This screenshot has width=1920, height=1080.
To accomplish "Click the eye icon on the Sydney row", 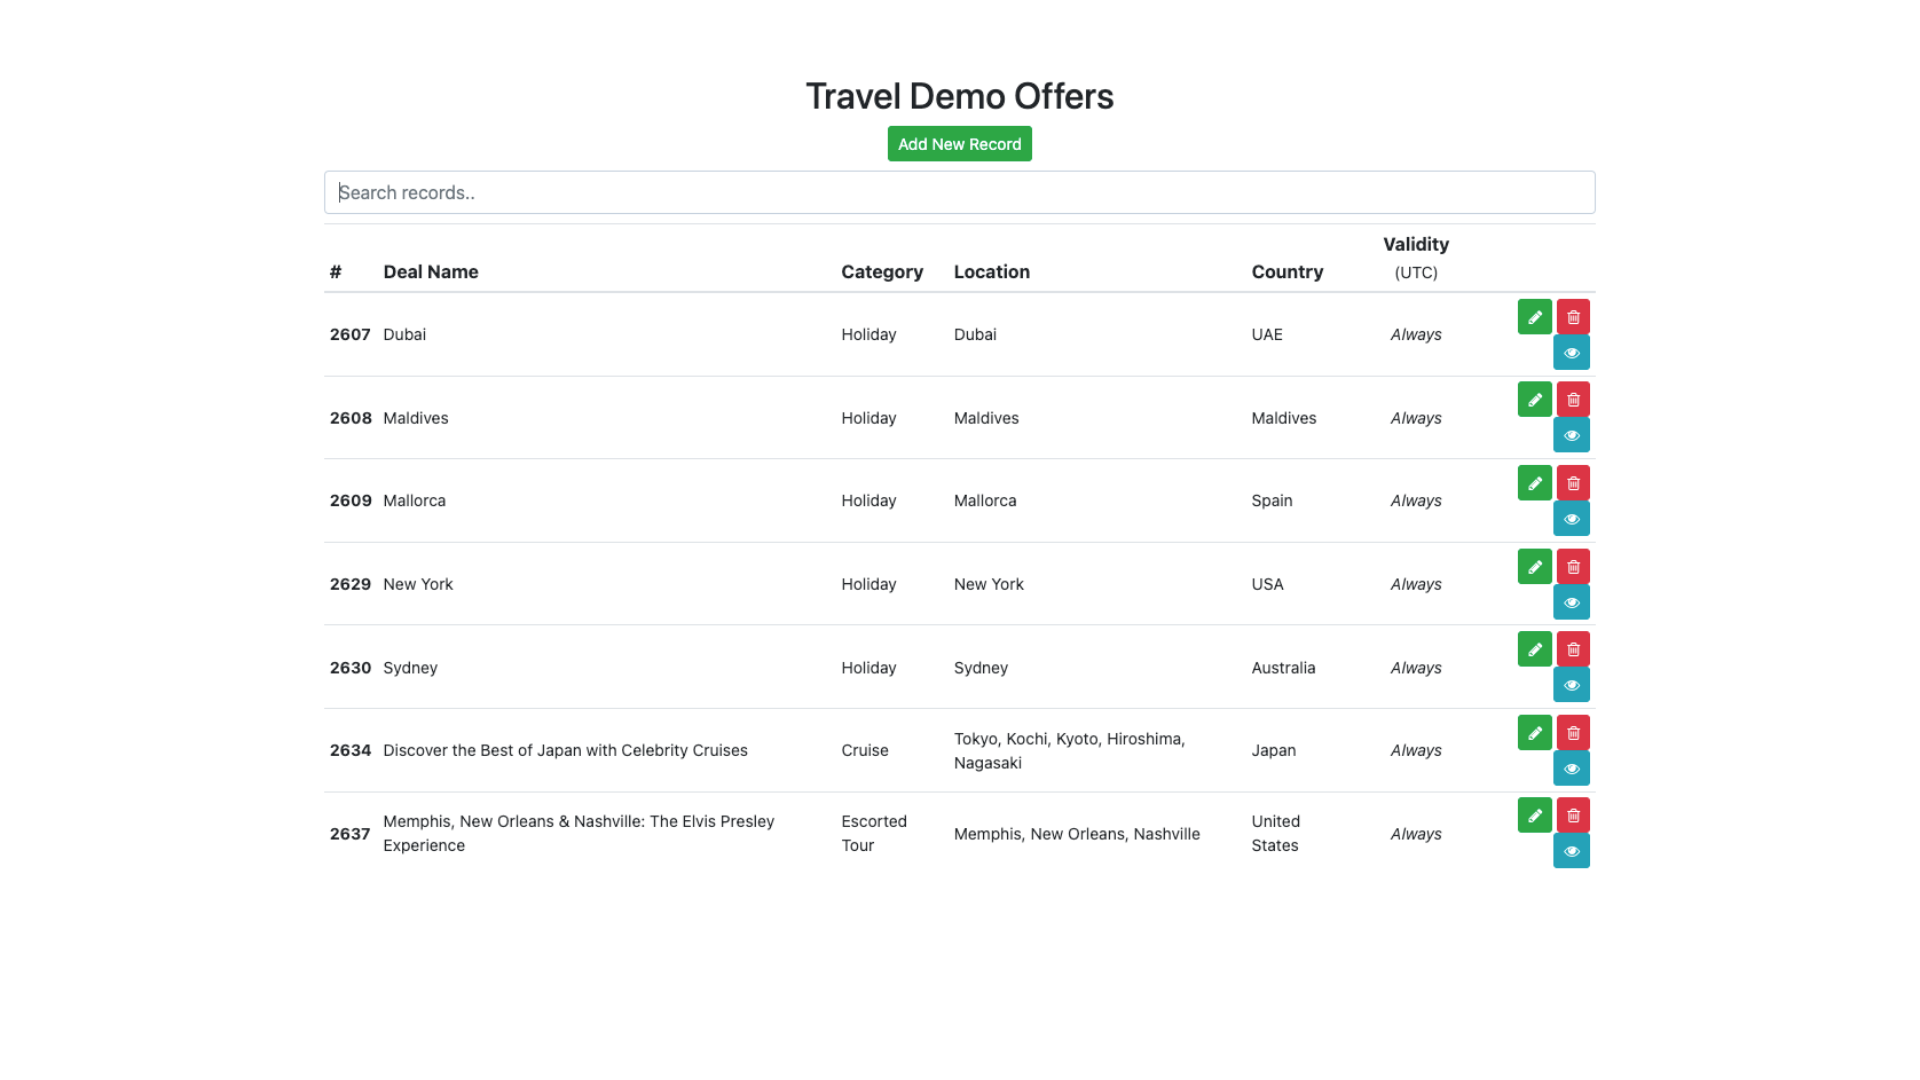I will (x=1571, y=685).
